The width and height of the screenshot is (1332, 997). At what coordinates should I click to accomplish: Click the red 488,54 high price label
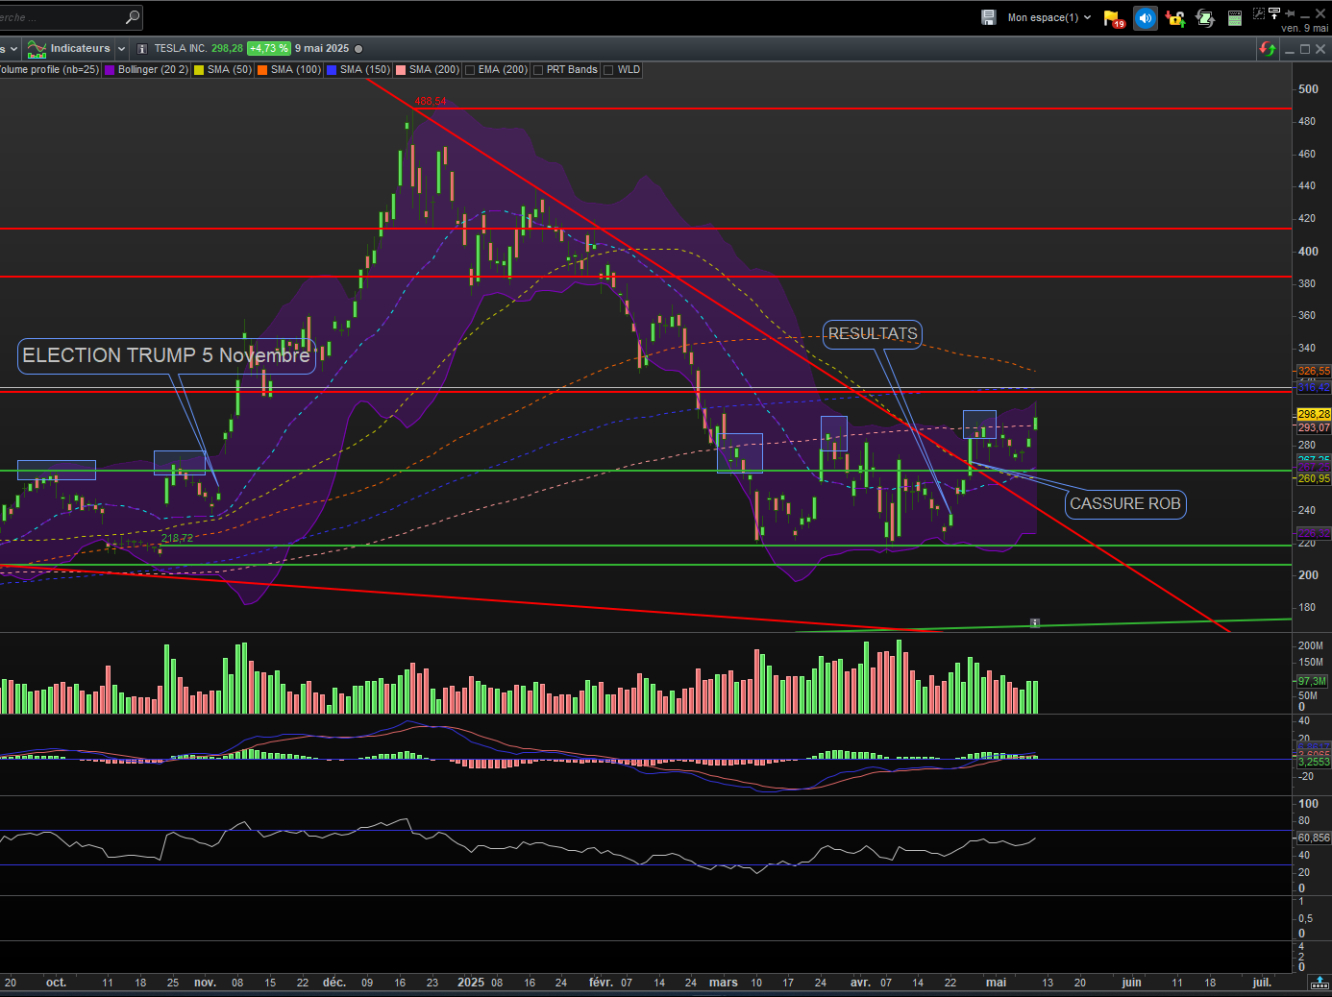click(x=430, y=101)
